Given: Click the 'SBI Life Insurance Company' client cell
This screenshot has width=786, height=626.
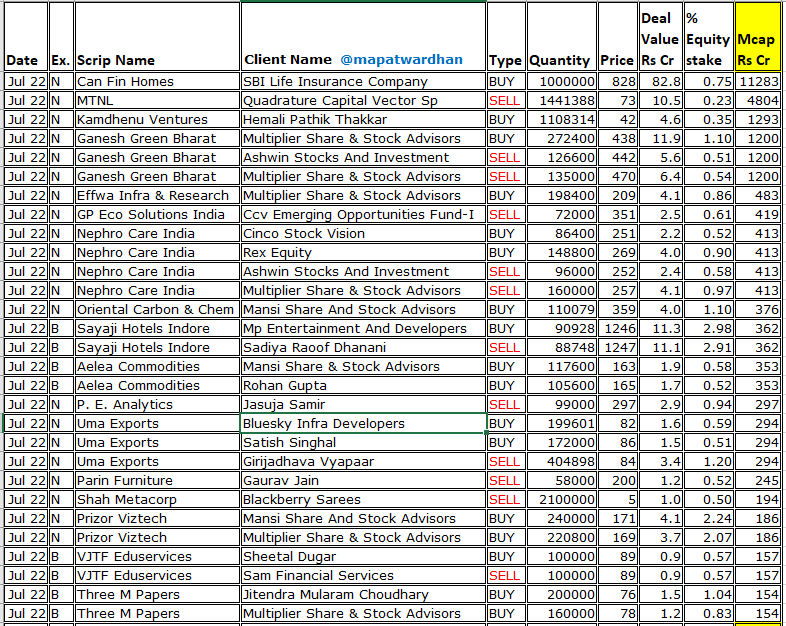Looking at the screenshot, I should click(363, 81).
